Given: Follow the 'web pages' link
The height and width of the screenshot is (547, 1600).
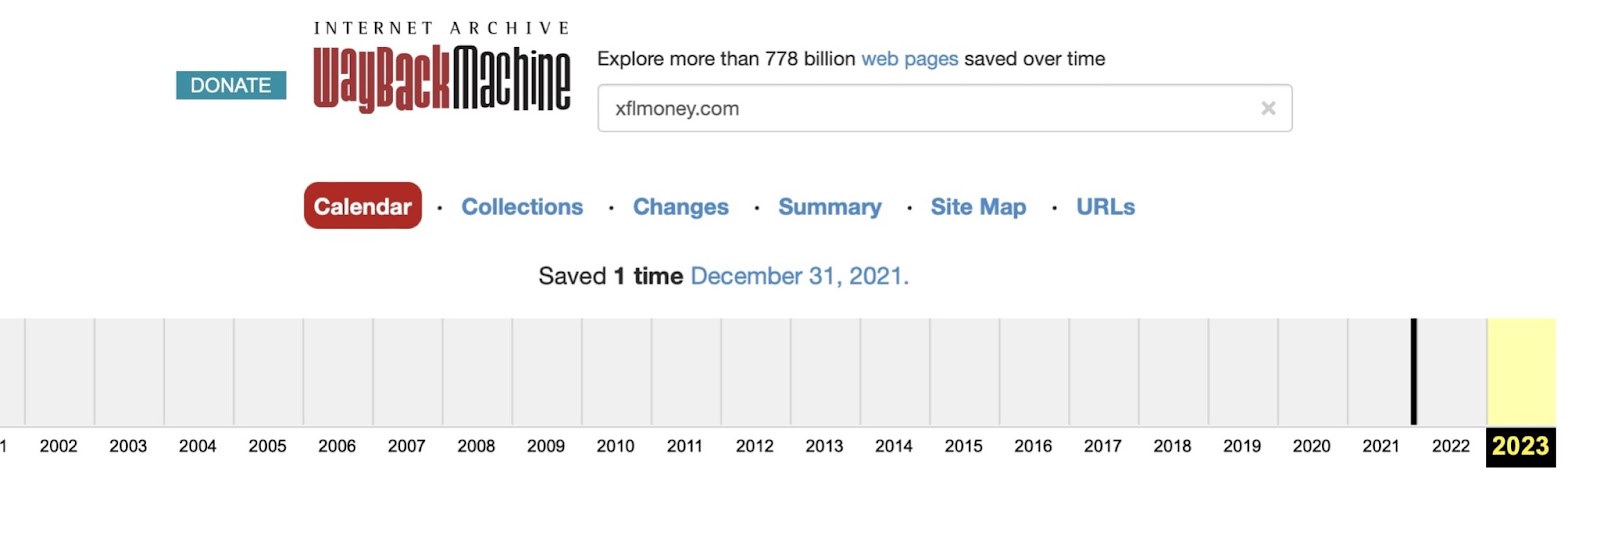Looking at the screenshot, I should [x=910, y=59].
